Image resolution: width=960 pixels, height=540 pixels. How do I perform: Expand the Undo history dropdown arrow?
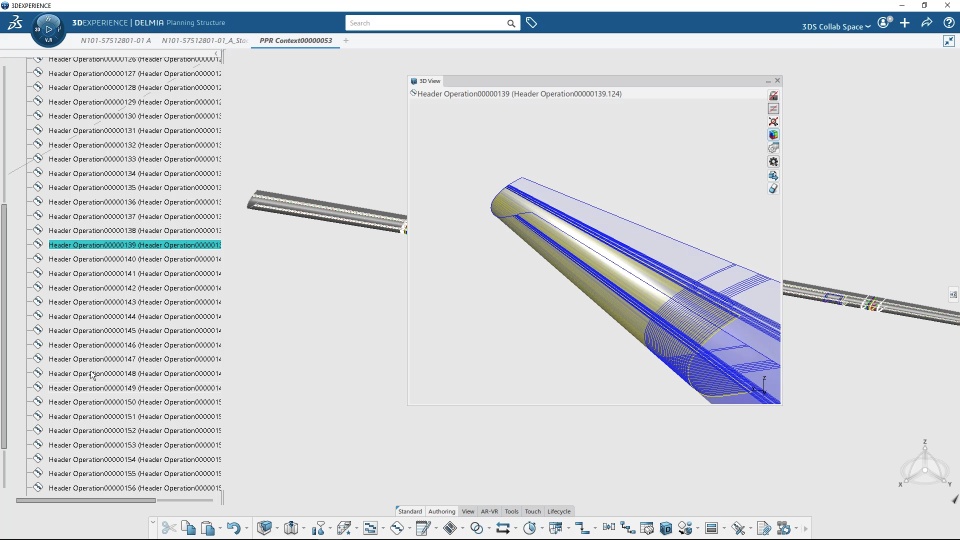245,528
